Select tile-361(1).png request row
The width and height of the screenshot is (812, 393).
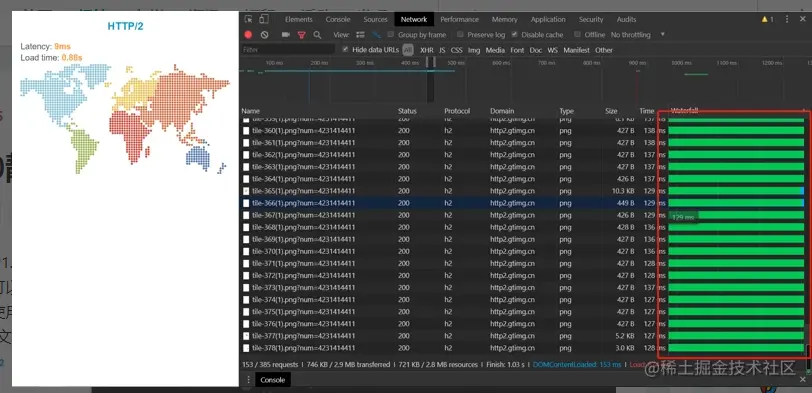523,142
